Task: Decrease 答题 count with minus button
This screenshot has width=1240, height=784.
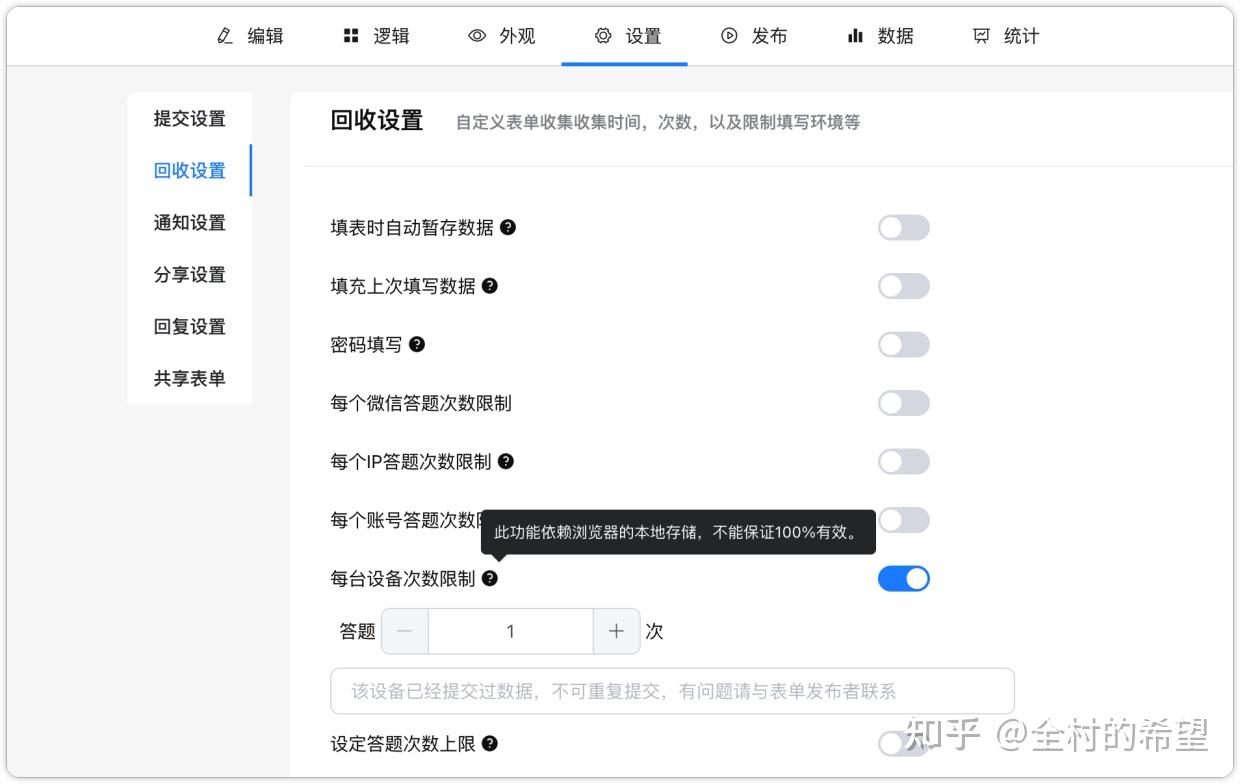Action: click(405, 631)
